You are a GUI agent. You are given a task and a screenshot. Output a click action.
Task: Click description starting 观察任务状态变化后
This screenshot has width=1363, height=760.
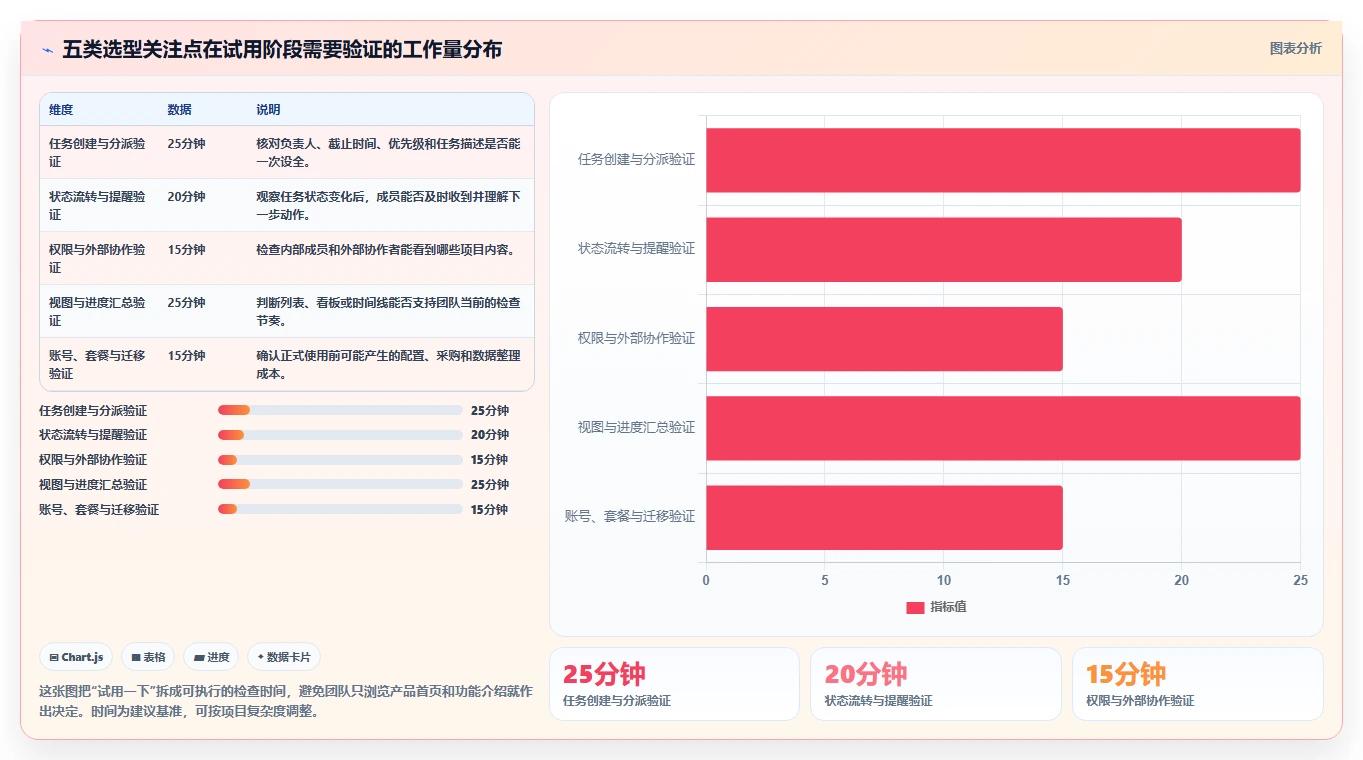[x=389, y=205]
